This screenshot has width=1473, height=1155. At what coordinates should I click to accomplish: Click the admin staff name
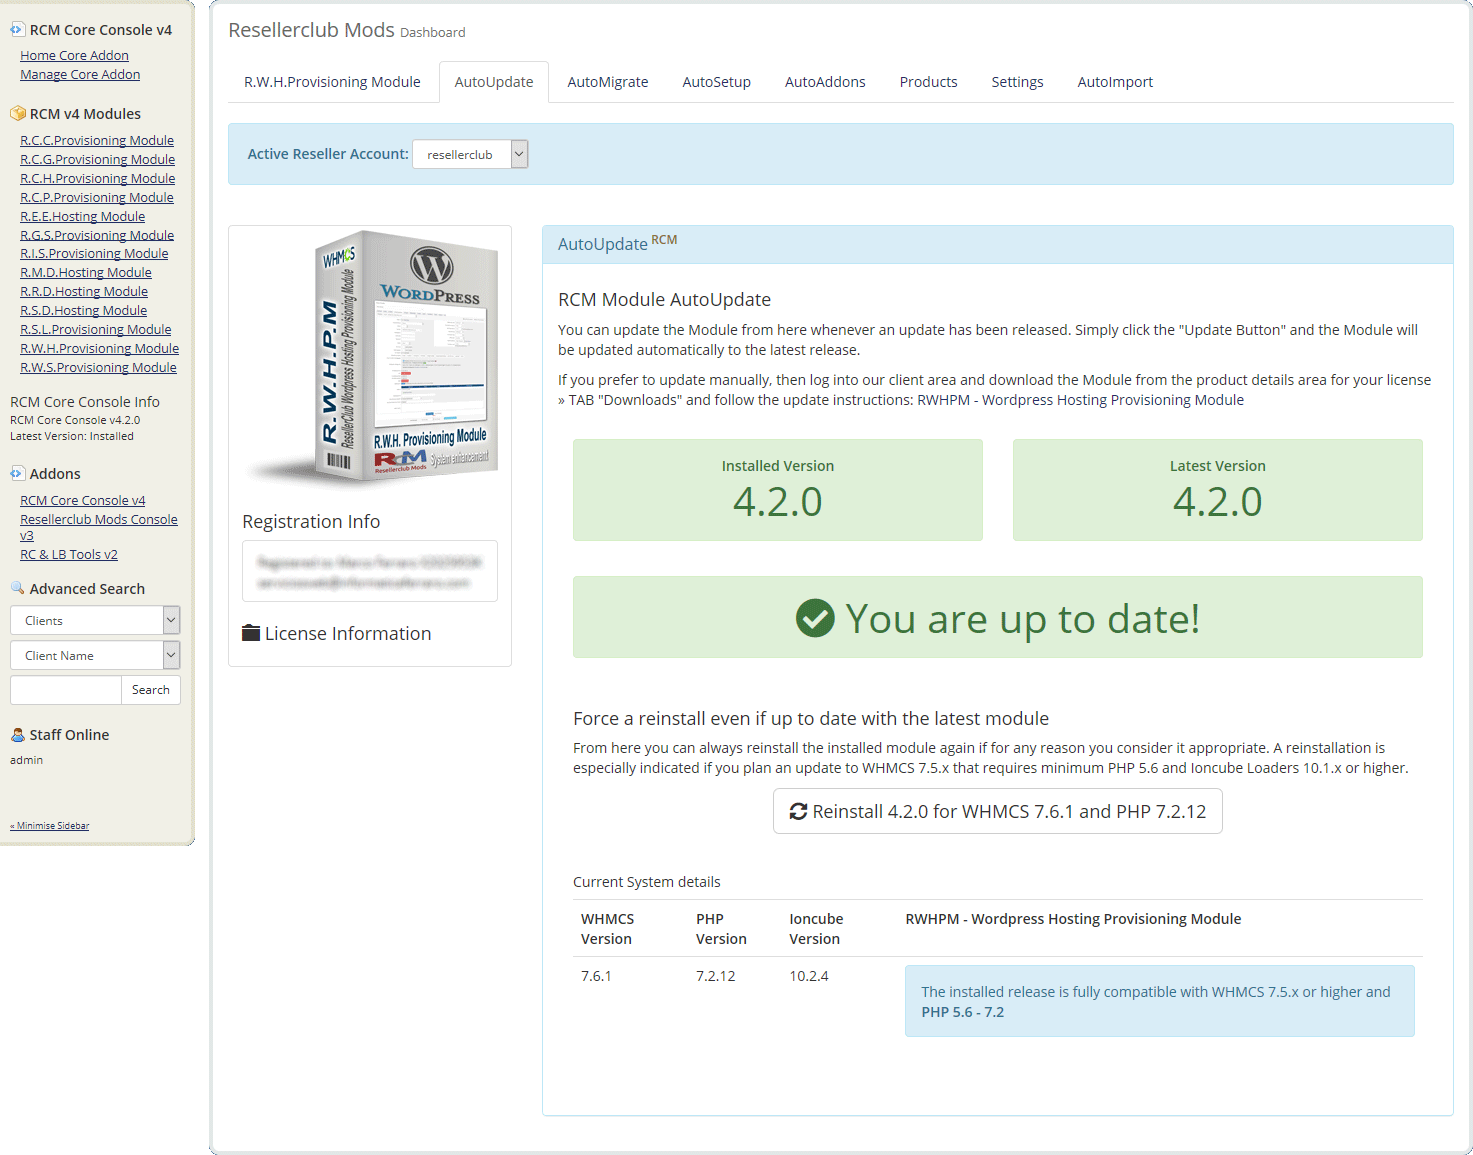coord(27,760)
